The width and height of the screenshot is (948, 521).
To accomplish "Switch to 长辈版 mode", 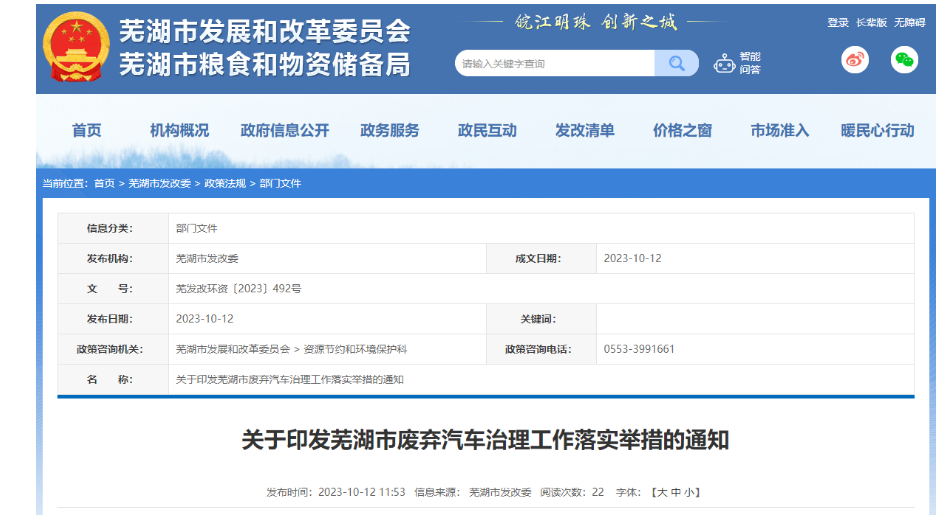I will tap(870, 23).
